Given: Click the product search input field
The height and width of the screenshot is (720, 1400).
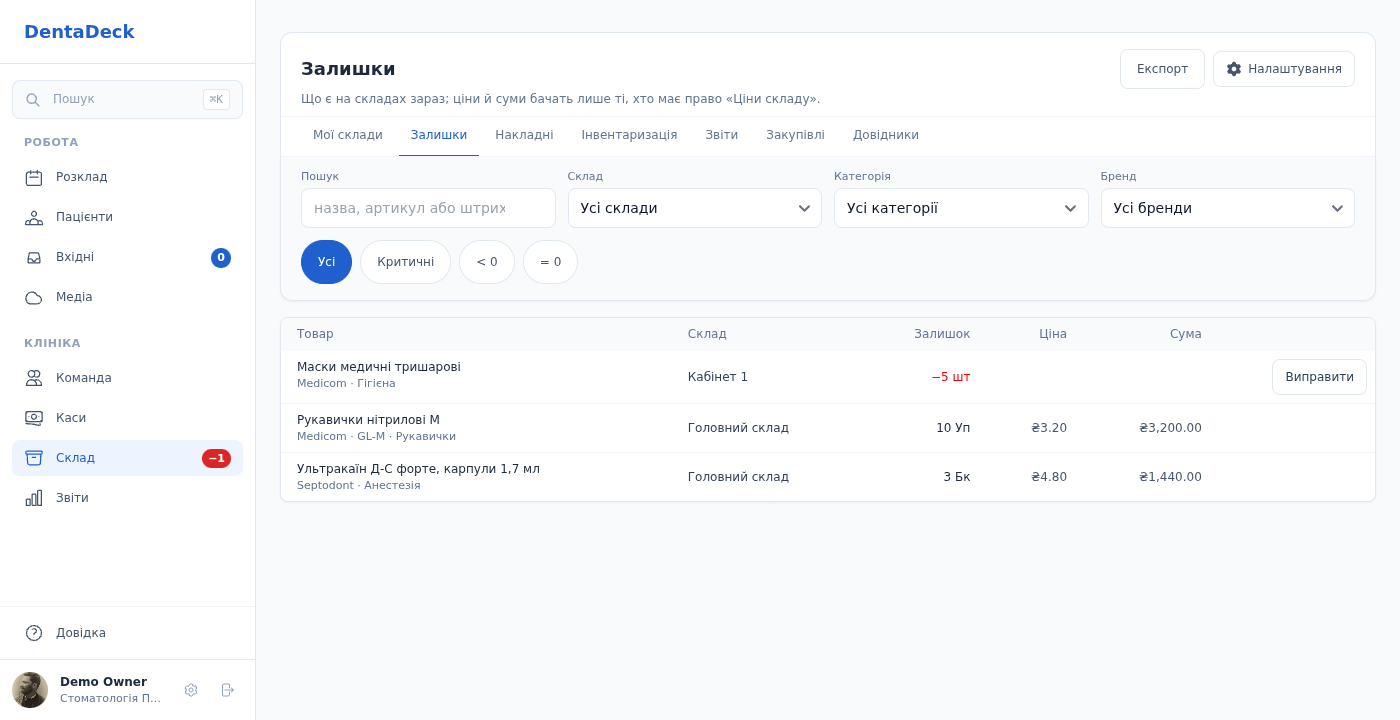Looking at the screenshot, I should [x=428, y=208].
